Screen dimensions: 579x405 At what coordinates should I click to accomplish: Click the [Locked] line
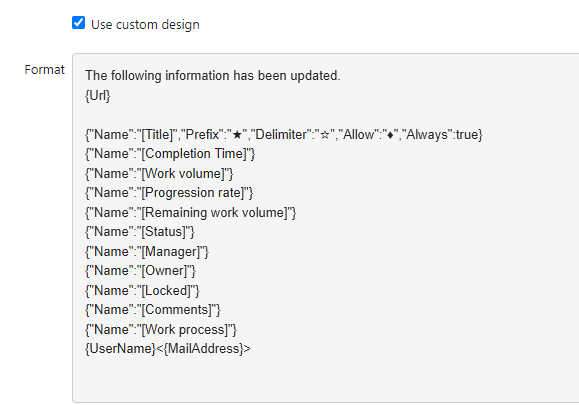(142, 291)
